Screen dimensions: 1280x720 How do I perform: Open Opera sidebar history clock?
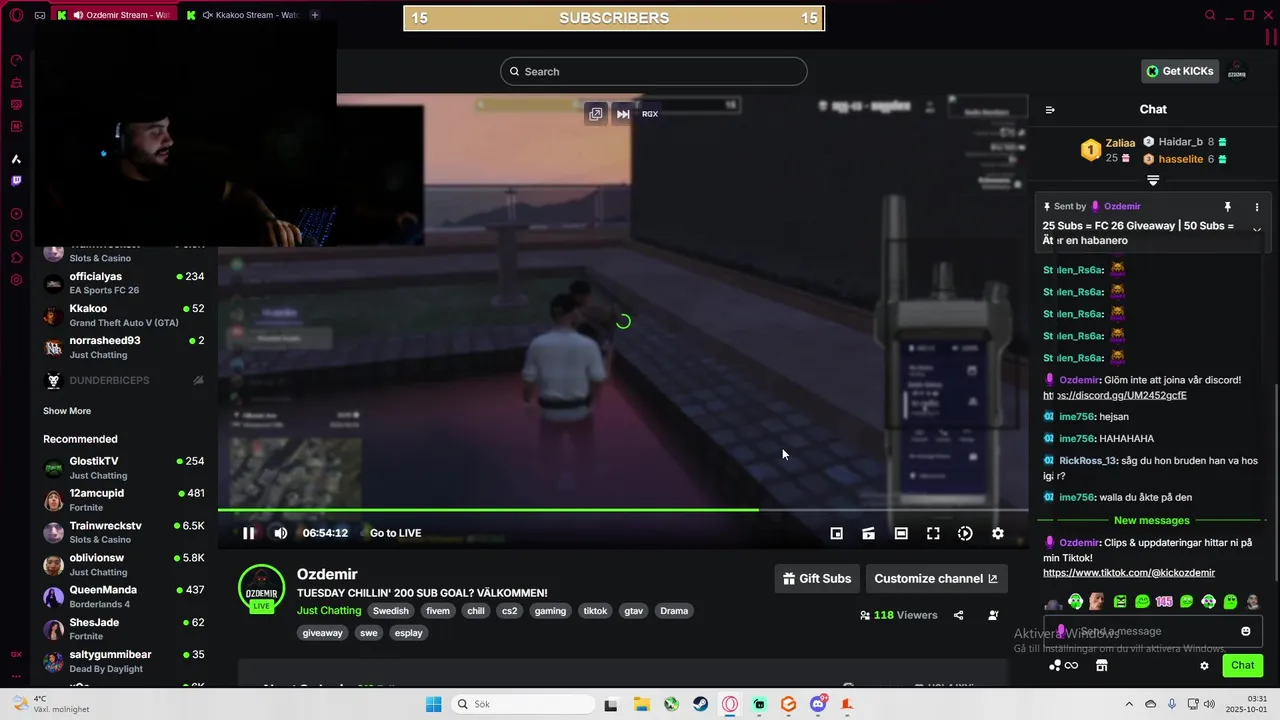16,236
